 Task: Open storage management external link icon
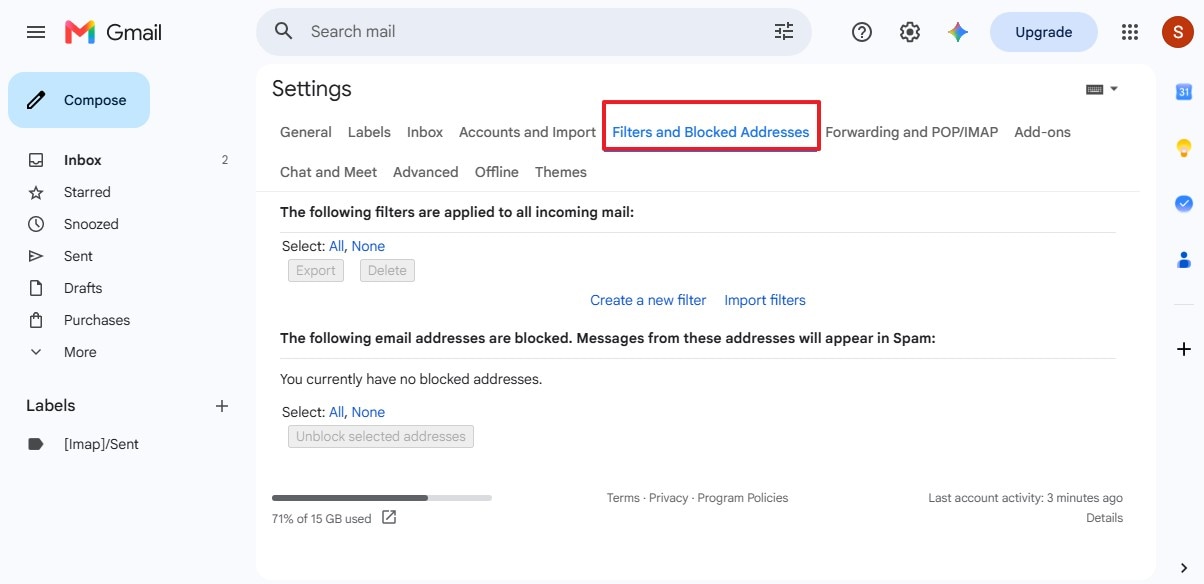pos(389,517)
